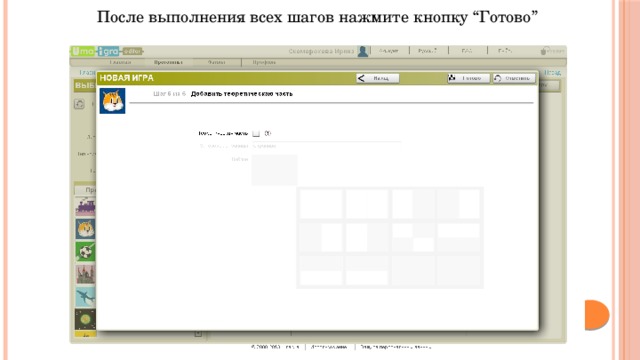Click the 'Назад' link at top right of background page
The height and width of the screenshot is (360, 640).
pos(552,72)
